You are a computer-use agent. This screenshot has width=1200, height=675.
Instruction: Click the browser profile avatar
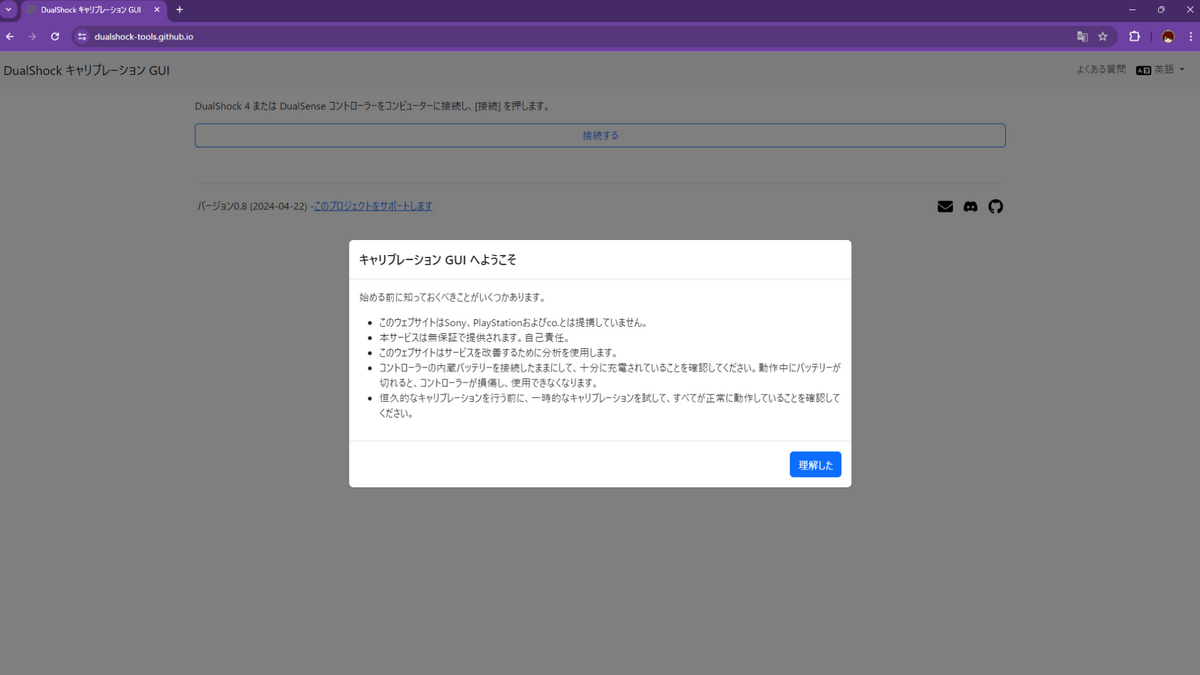[x=1167, y=35]
